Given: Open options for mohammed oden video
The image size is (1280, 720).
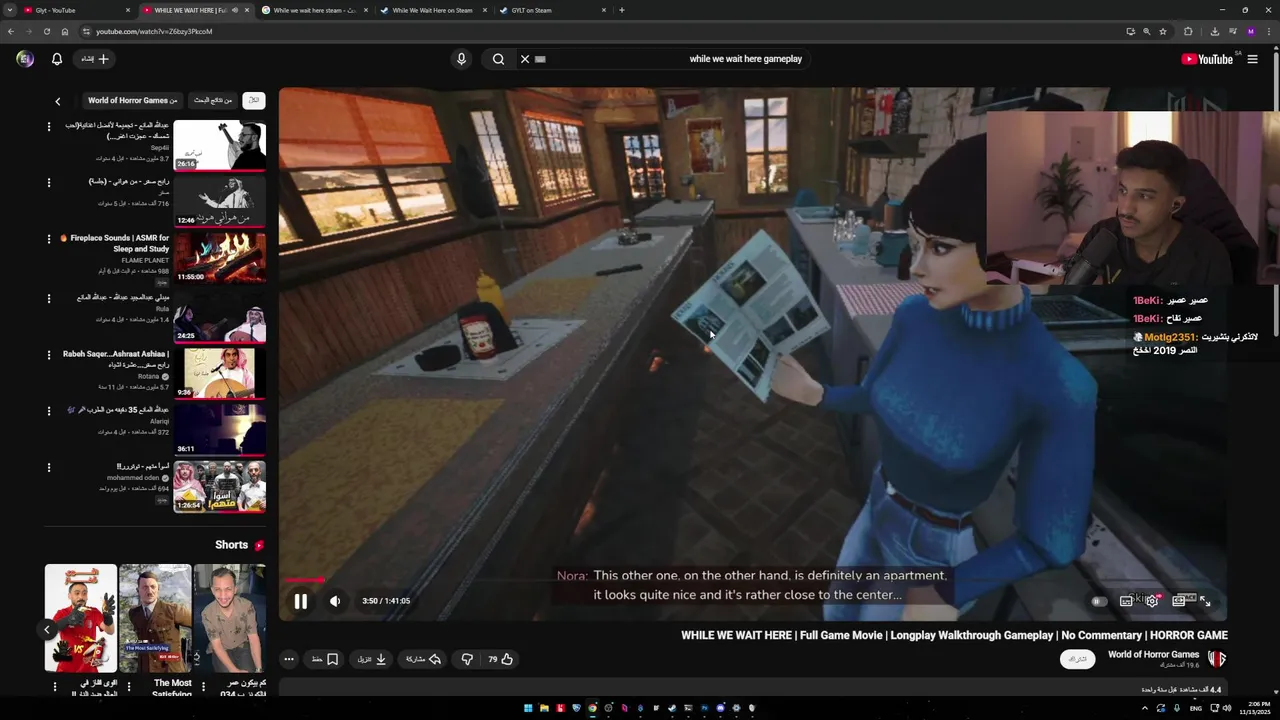Looking at the screenshot, I should (x=48, y=466).
